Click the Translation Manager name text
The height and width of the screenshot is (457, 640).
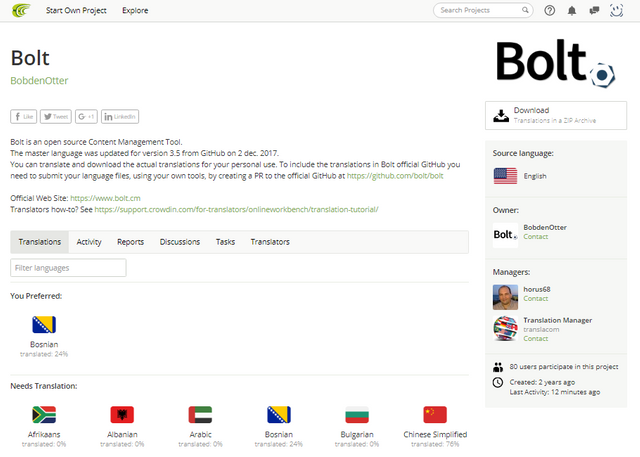pyautogui.click(x=558, y=320)
